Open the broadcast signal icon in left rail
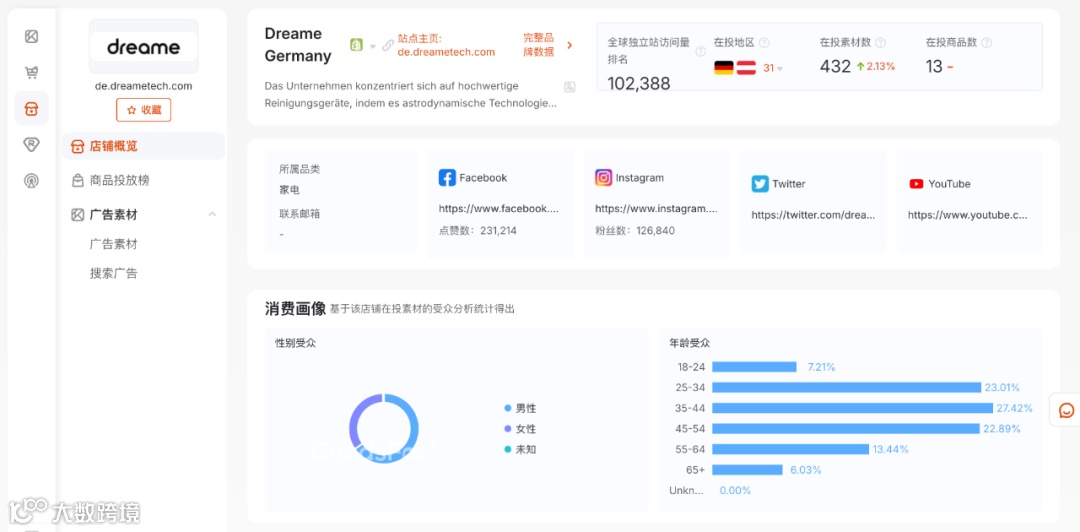The image size is (1080, 532). tap(31, 181)
